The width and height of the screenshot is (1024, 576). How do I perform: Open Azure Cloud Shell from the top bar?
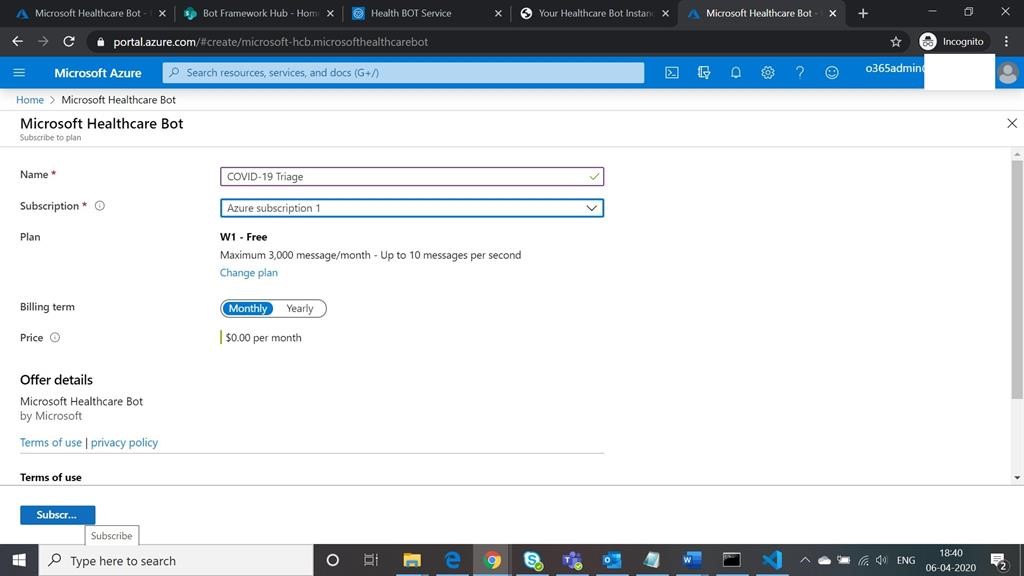tap(672, 72)
